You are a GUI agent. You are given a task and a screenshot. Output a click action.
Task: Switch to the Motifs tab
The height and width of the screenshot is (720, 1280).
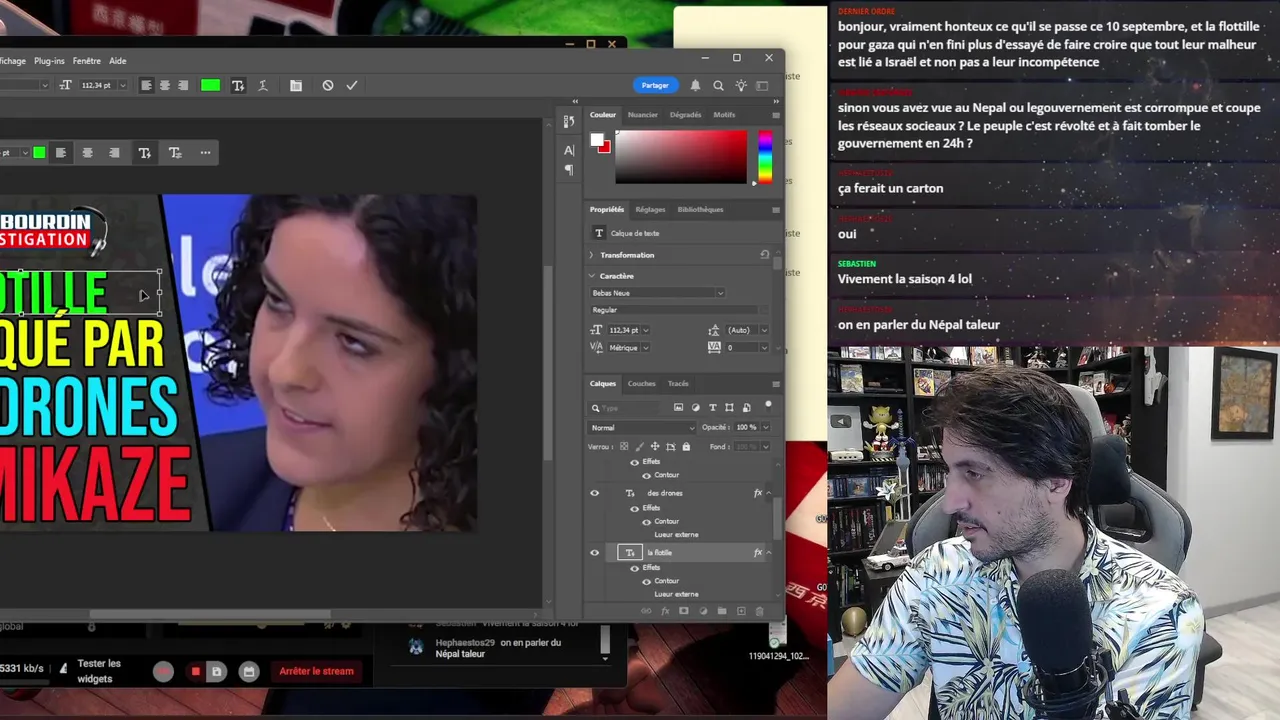724,115
